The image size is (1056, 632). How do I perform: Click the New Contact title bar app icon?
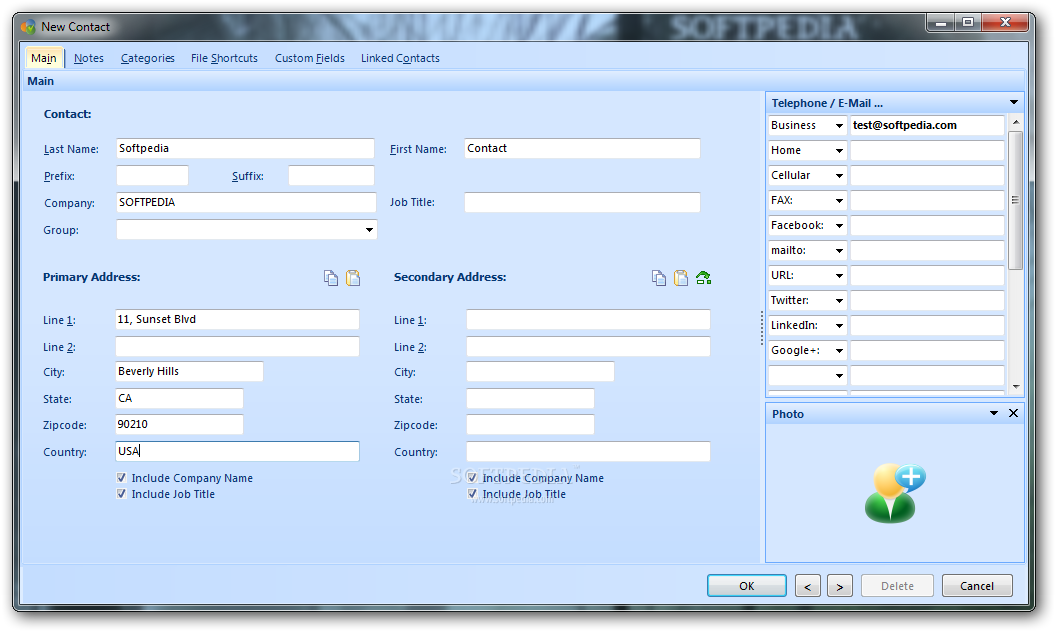pyautogui.click(x=28, y=27)
